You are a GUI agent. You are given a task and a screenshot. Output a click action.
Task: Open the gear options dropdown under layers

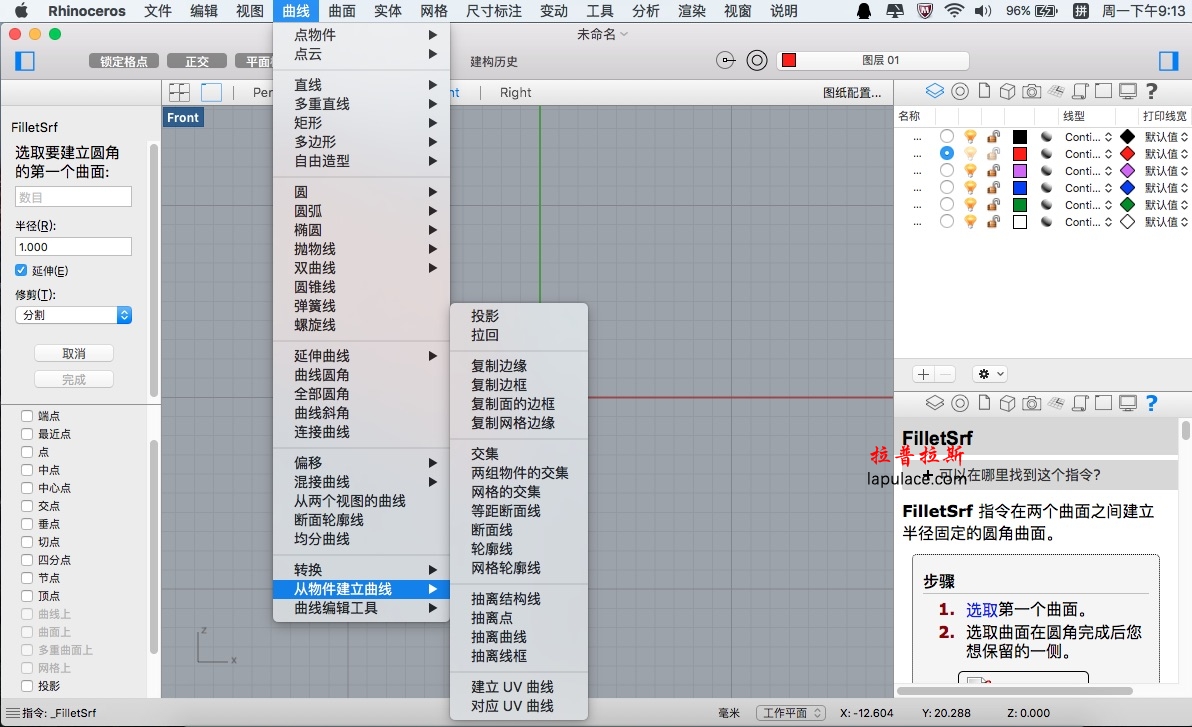coord(991,374)
